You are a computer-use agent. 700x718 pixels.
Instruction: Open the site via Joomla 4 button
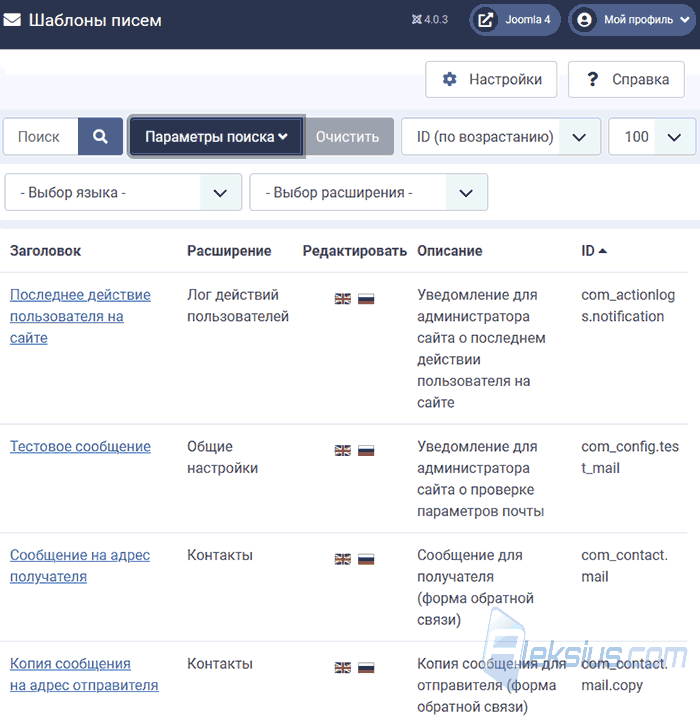515,20
